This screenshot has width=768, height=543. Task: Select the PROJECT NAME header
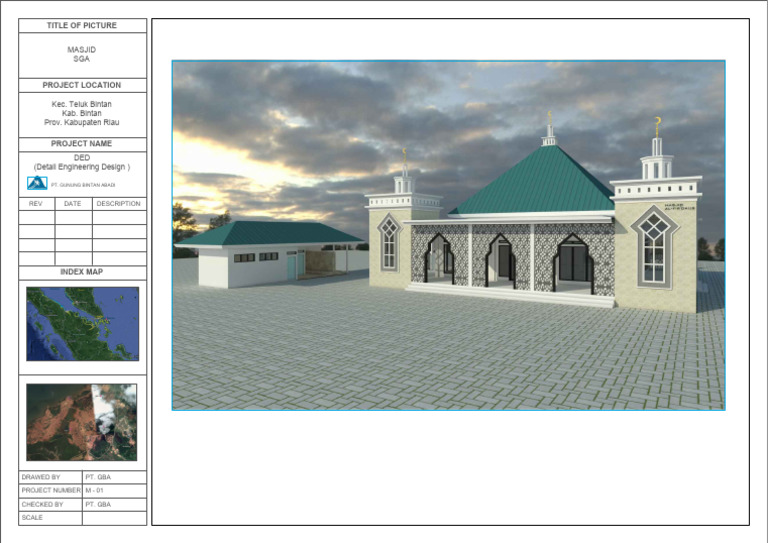(81, 143)
